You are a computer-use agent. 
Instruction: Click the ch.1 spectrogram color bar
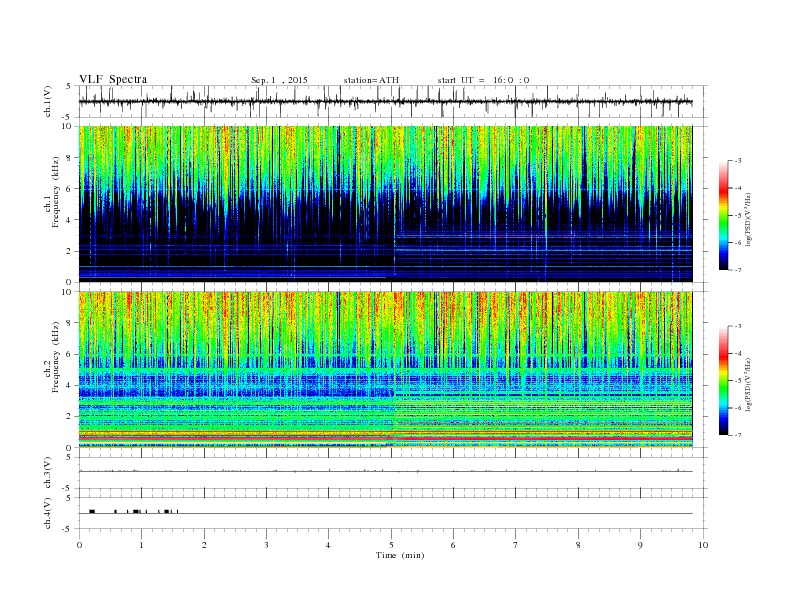723,215
